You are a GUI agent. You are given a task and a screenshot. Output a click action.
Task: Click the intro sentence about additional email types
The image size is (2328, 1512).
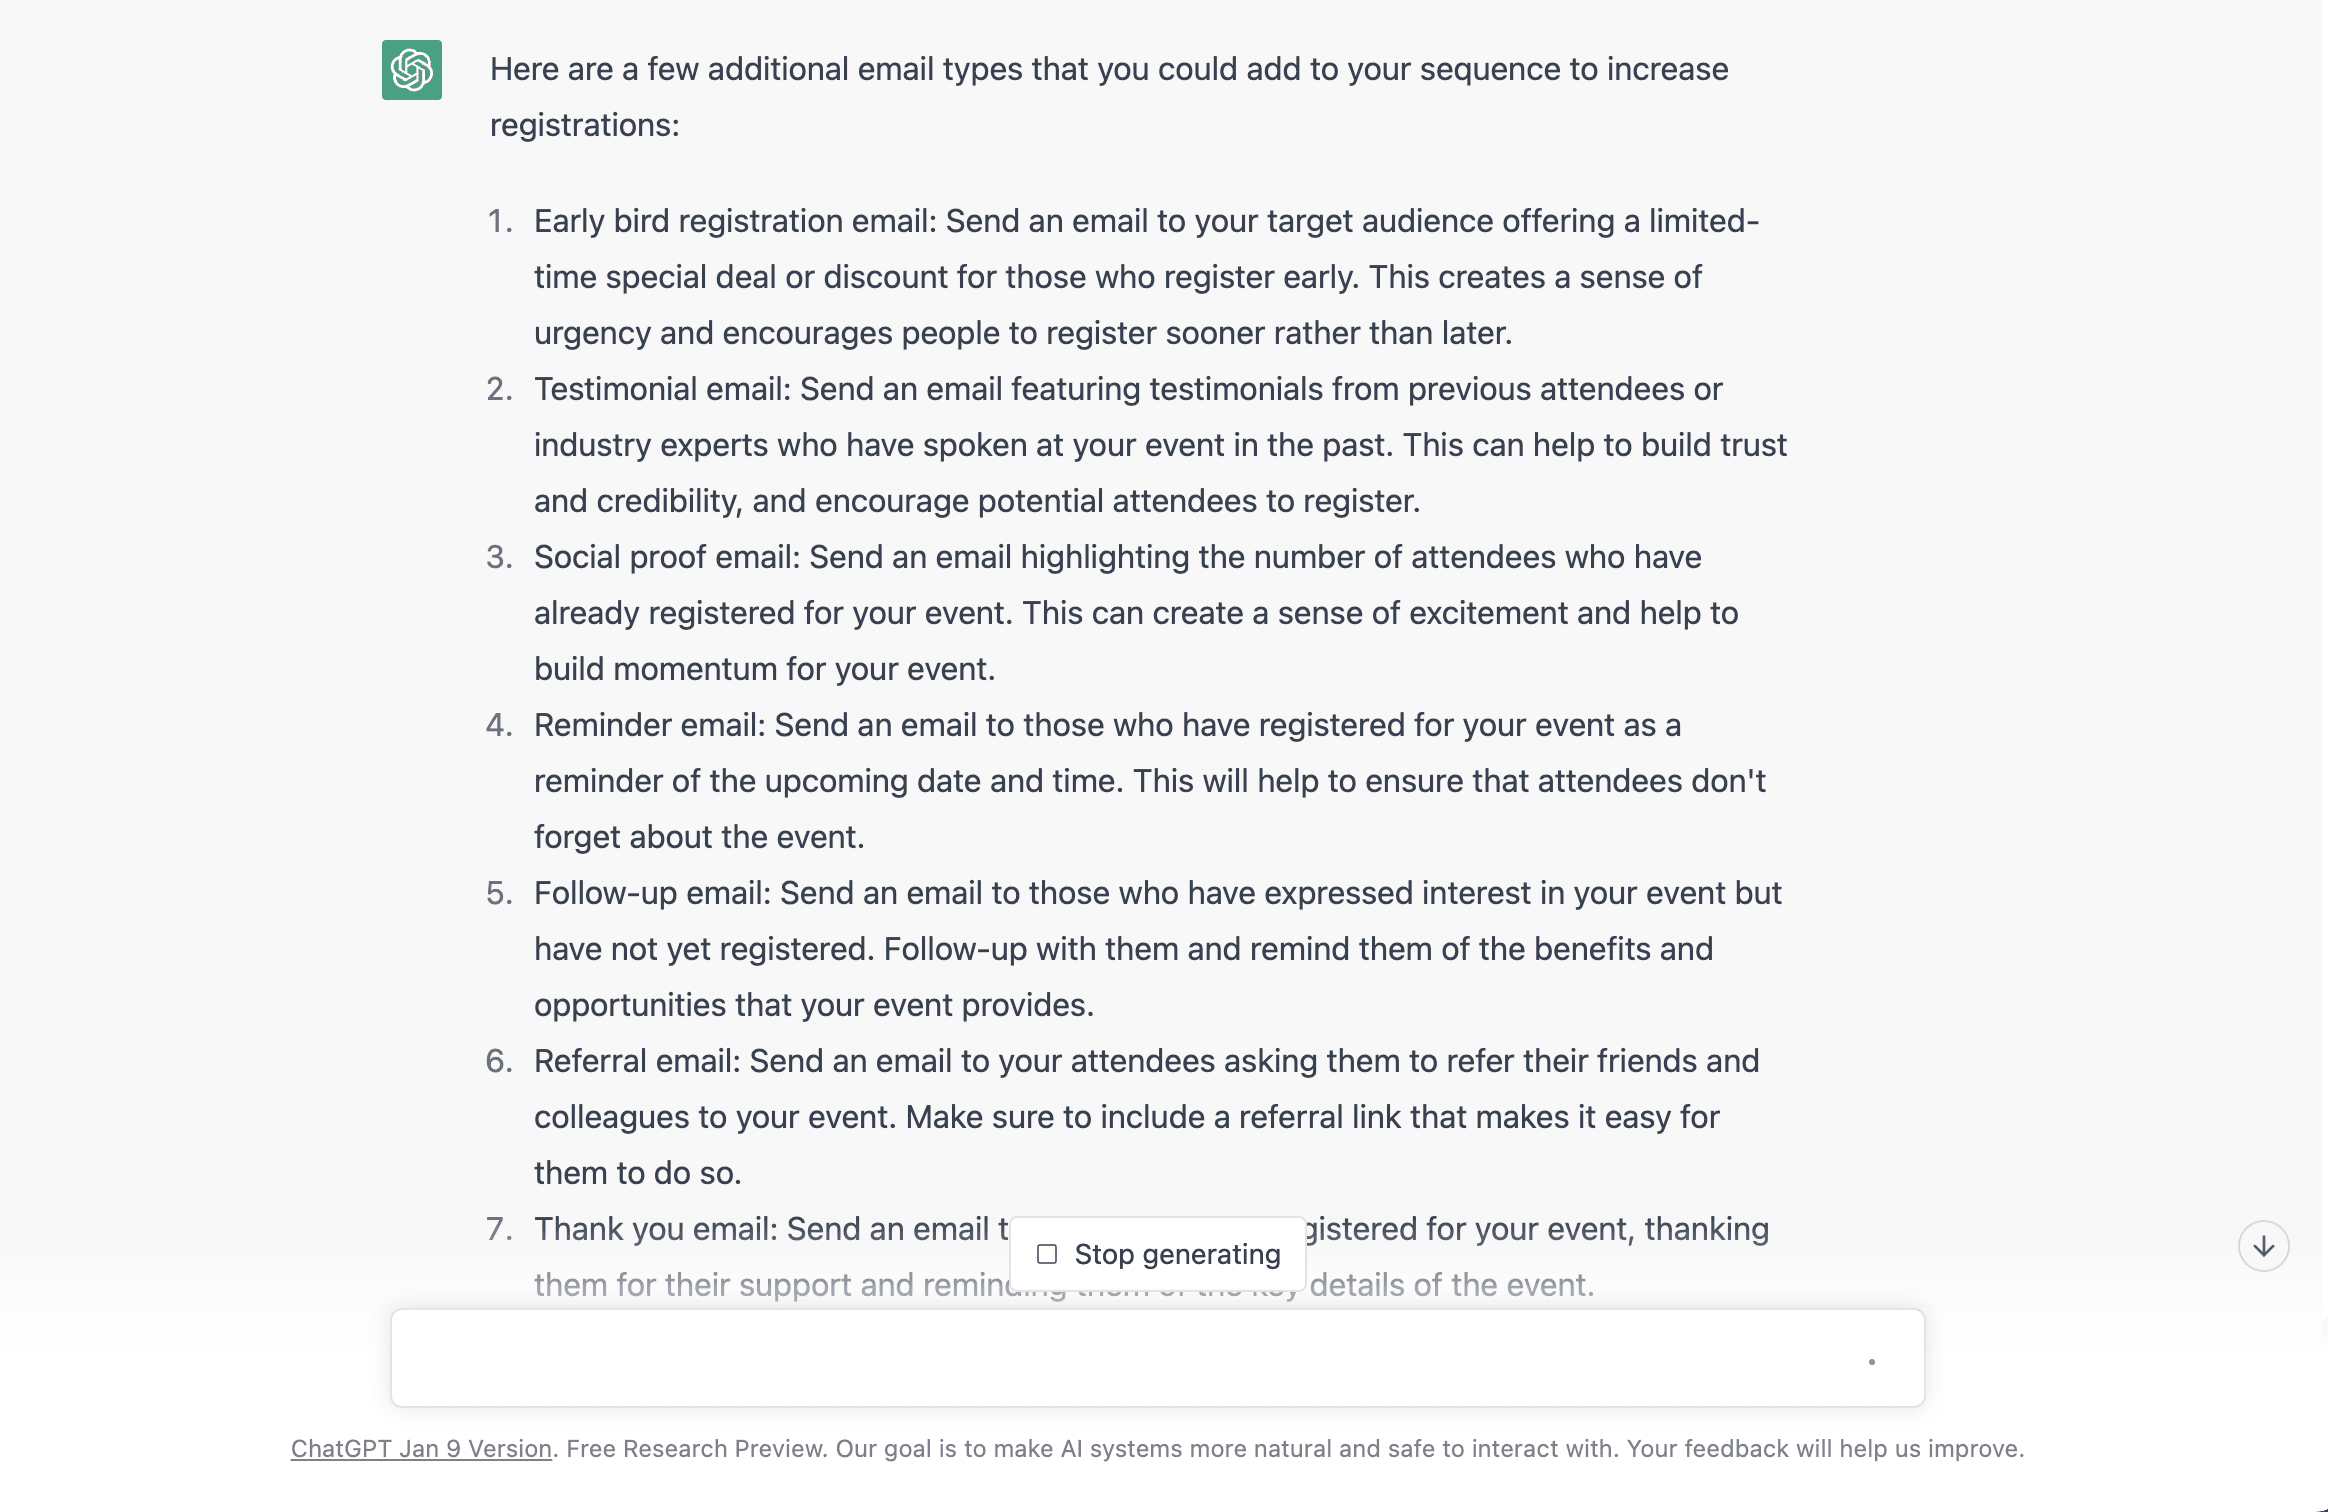[x=1108, y=70]
